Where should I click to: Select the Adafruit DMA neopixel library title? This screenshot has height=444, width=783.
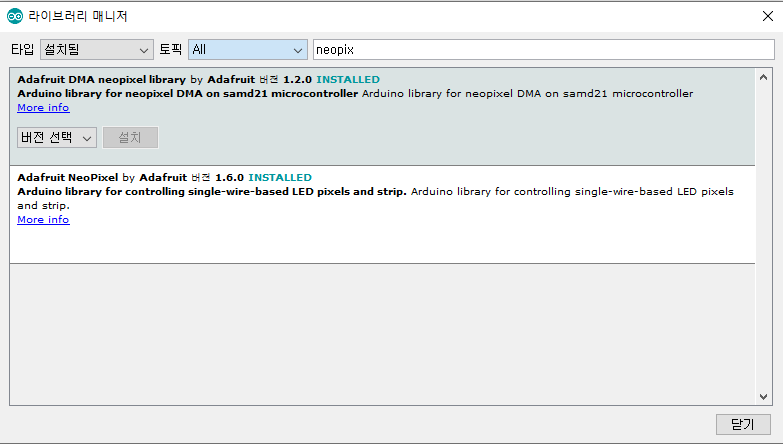pos(101,79)
